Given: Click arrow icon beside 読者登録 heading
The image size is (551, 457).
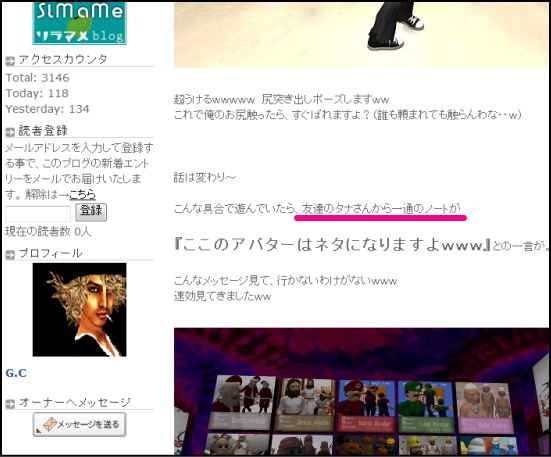Looking at the screenshot, I should [x=10, y=132].
